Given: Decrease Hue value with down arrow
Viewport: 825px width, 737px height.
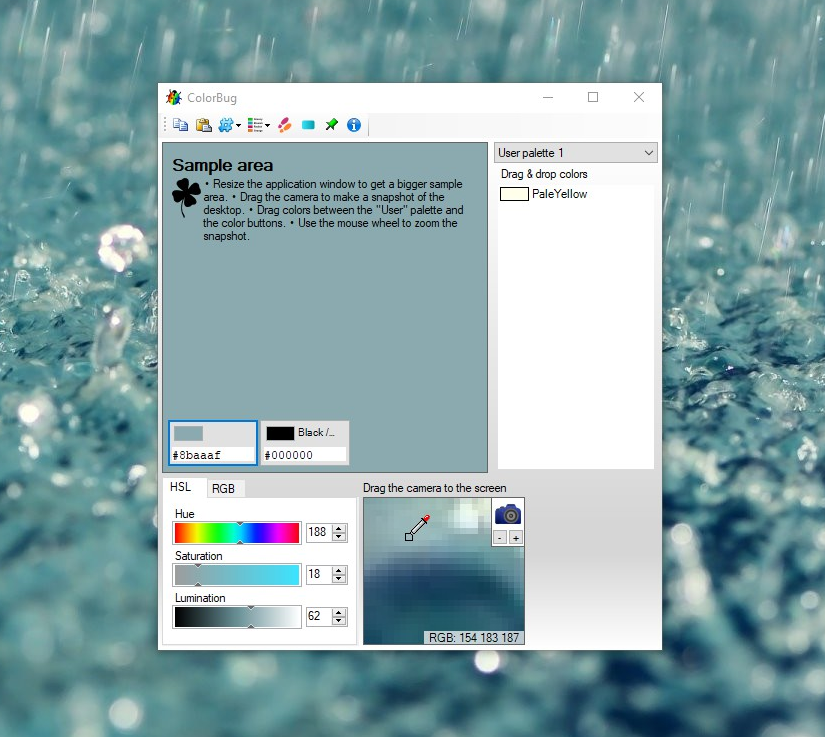Looking at the screenshot, I should [x=339, y=537].
